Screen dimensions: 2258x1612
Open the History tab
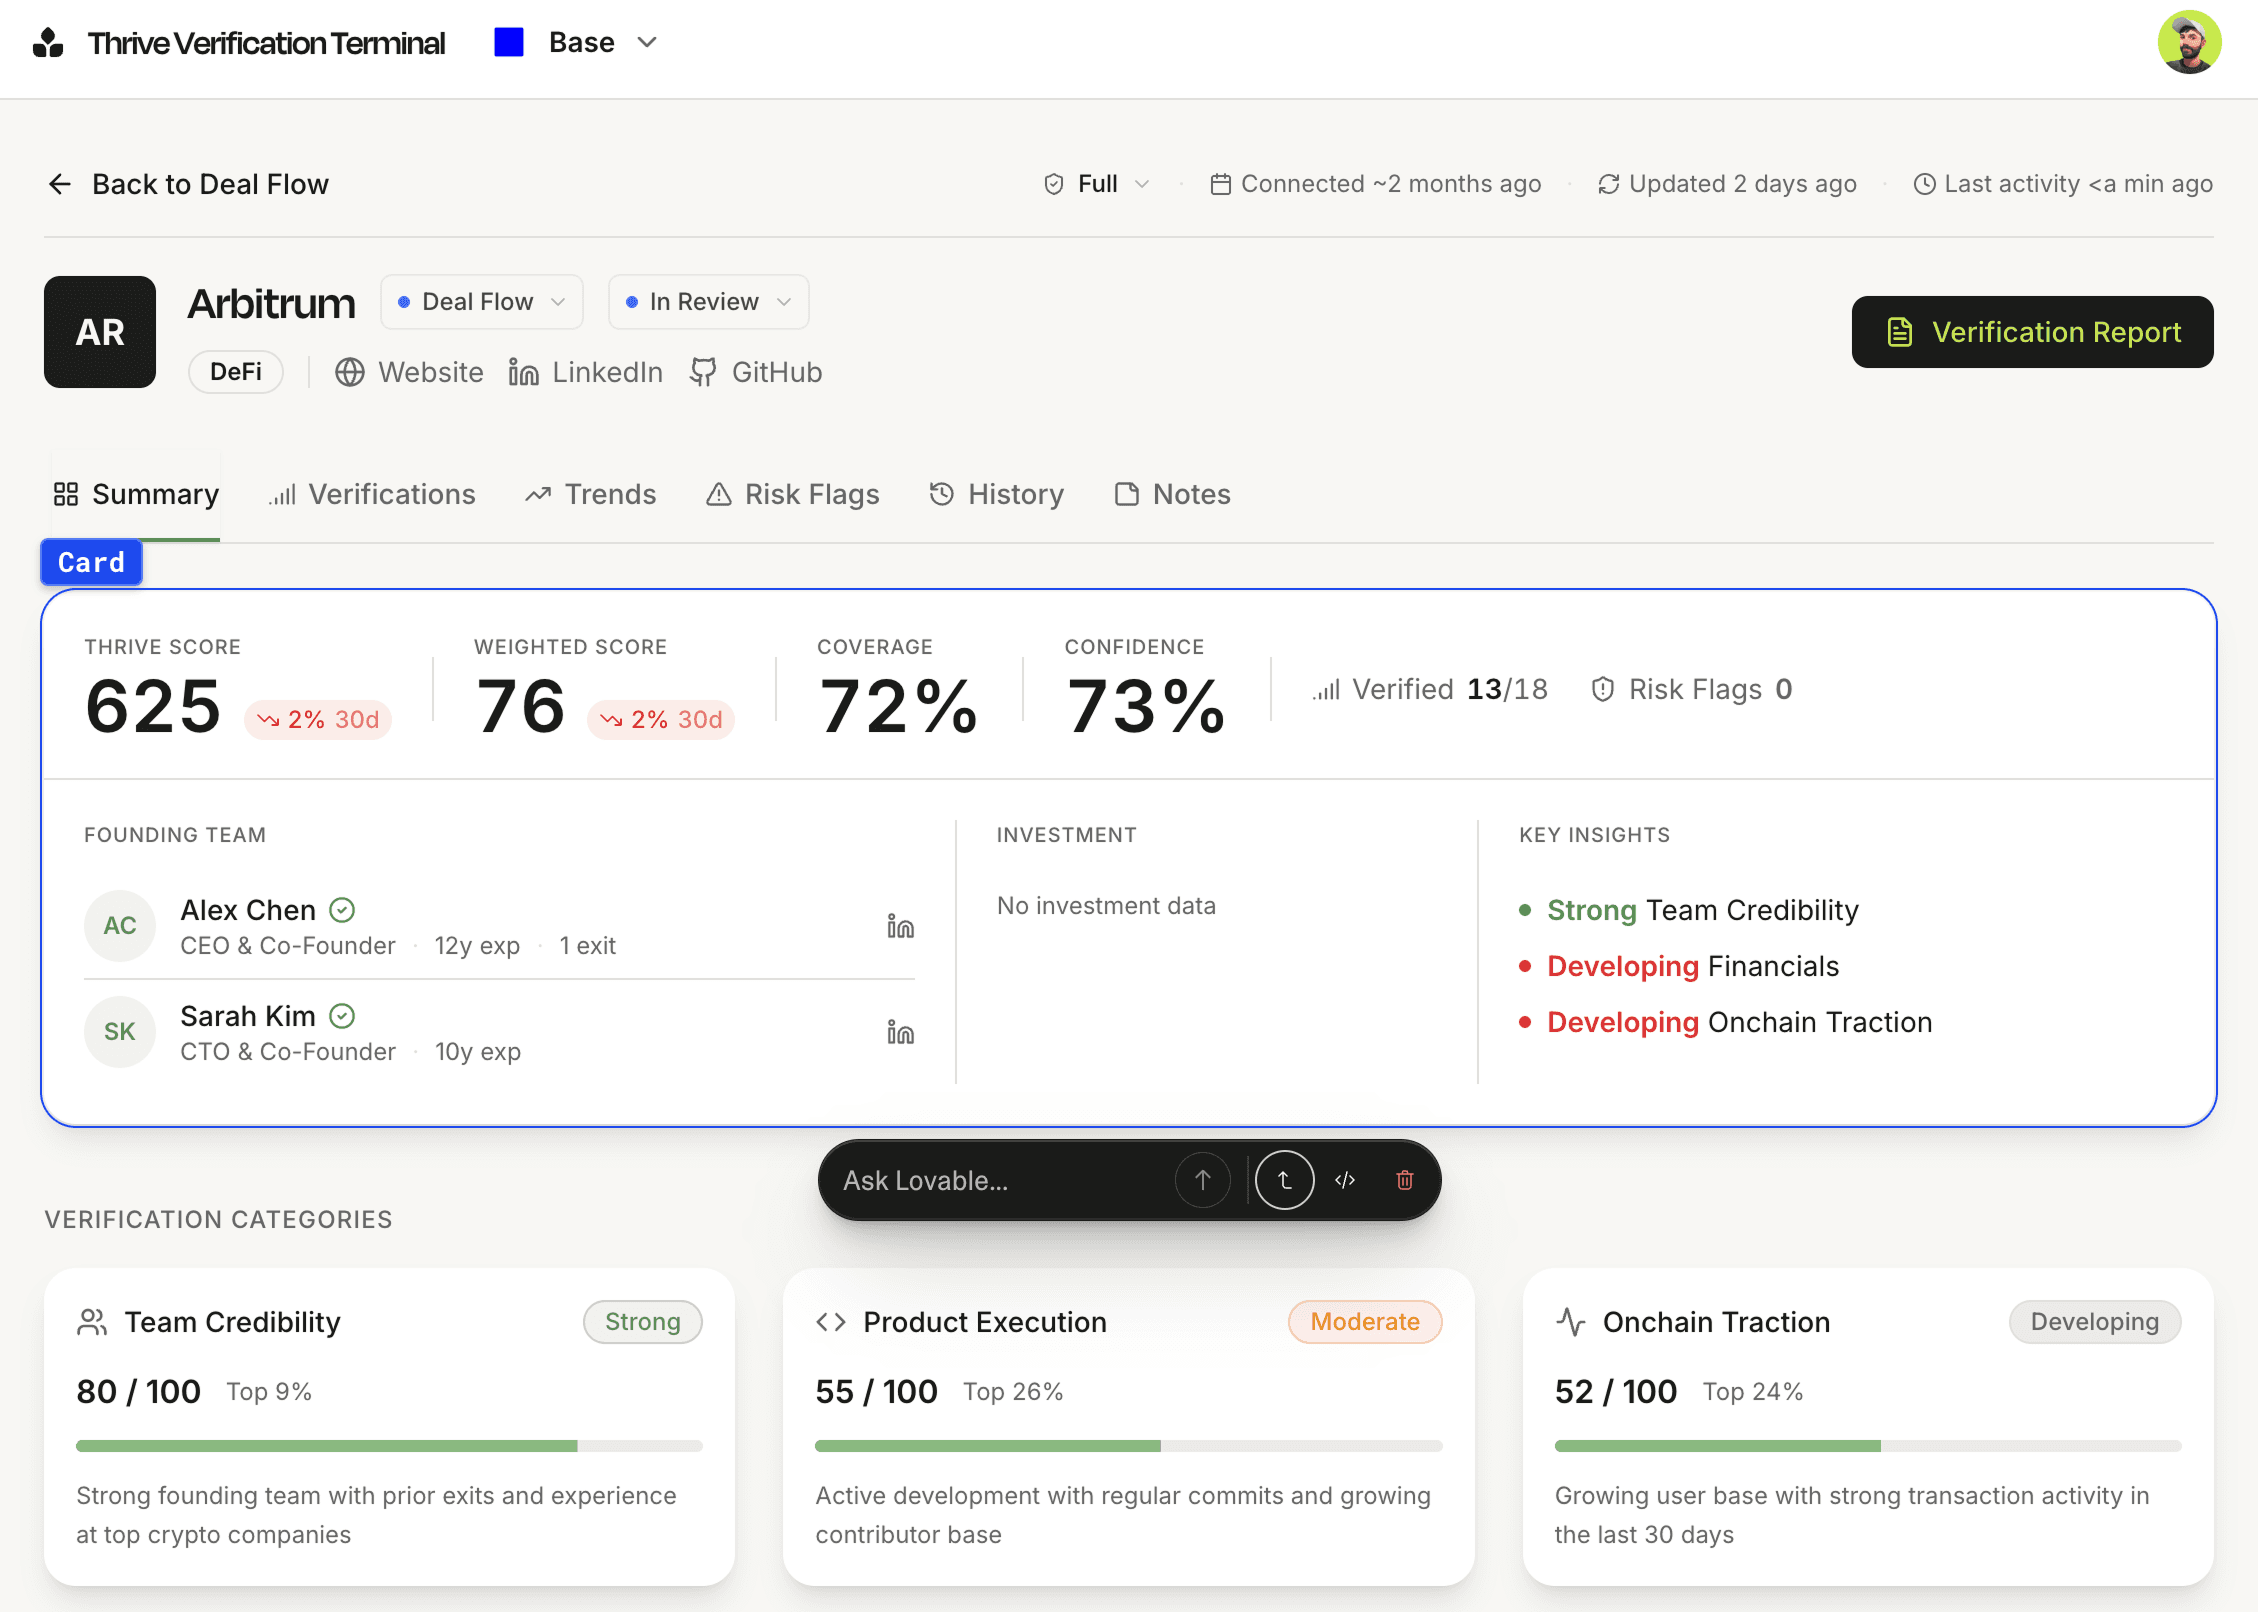tap(997, 494)
